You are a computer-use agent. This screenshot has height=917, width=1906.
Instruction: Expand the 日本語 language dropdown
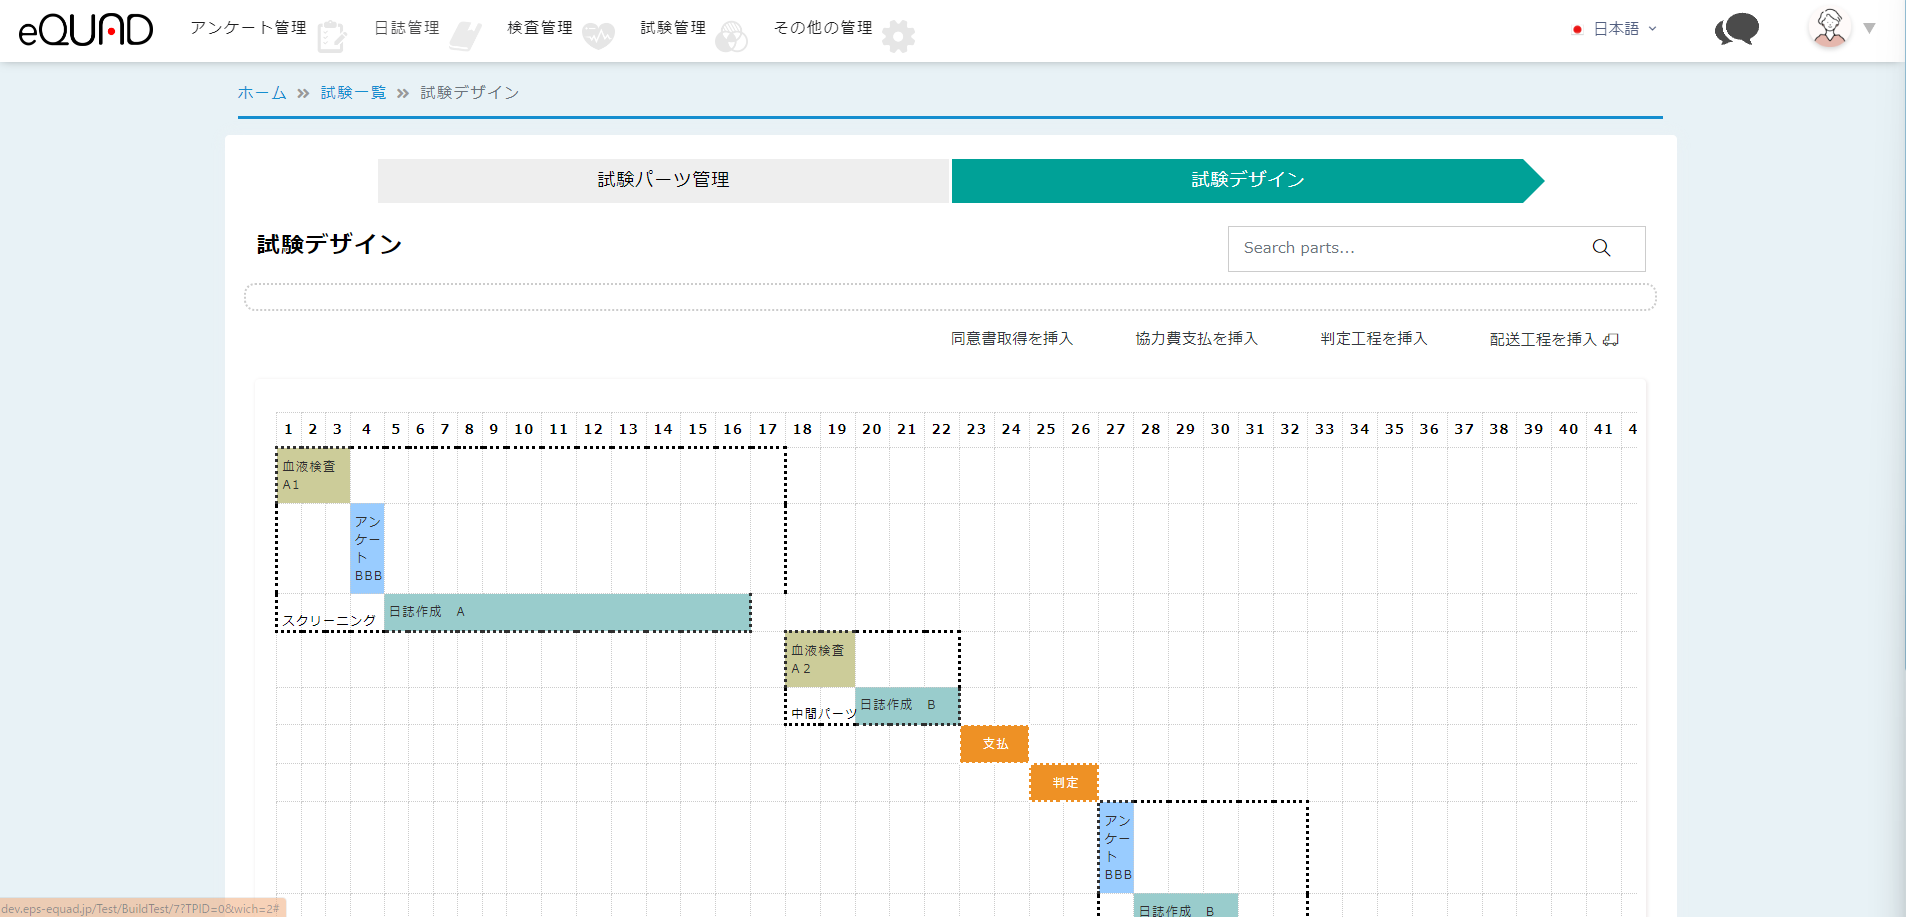(1616, 29)
